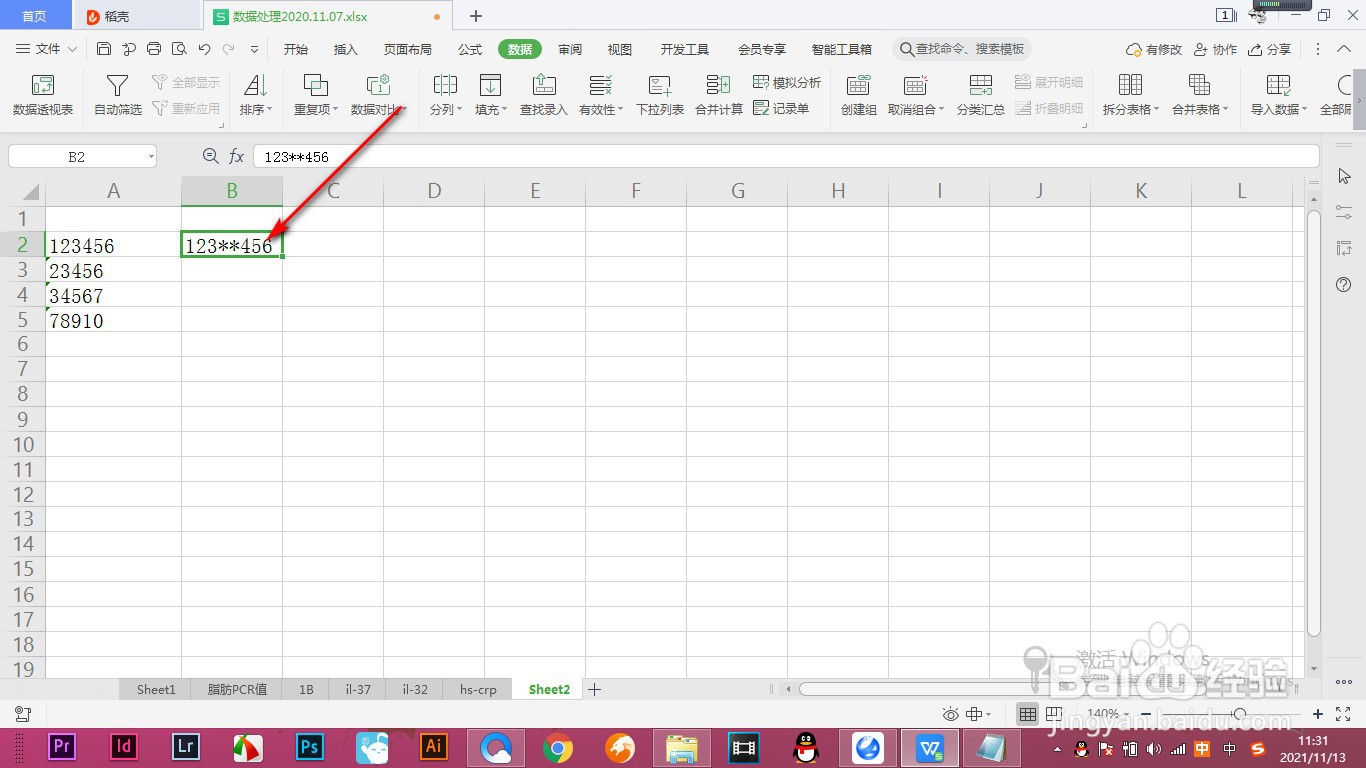This screenshot has height=768, width=1366.
Task: Click the print icon in quick toolbar
Action: [x=154, y=49]
